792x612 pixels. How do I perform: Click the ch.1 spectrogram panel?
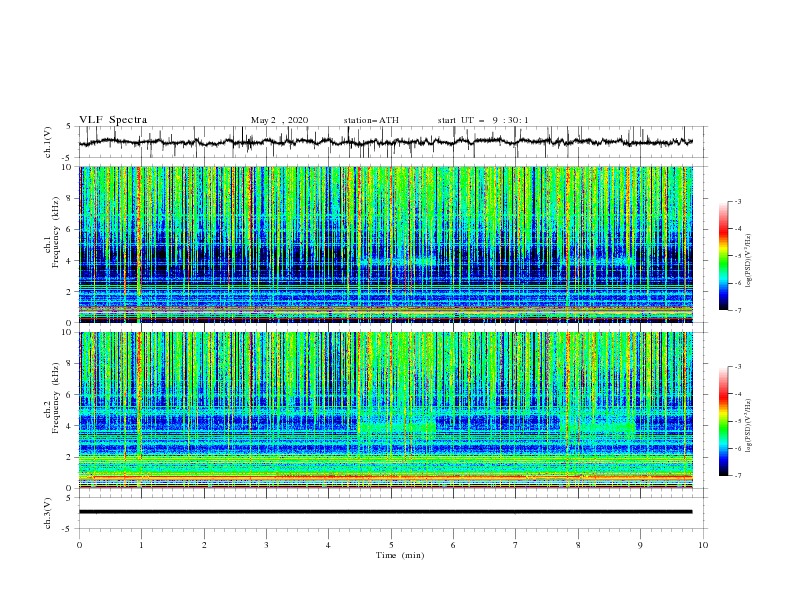[386, 244]
